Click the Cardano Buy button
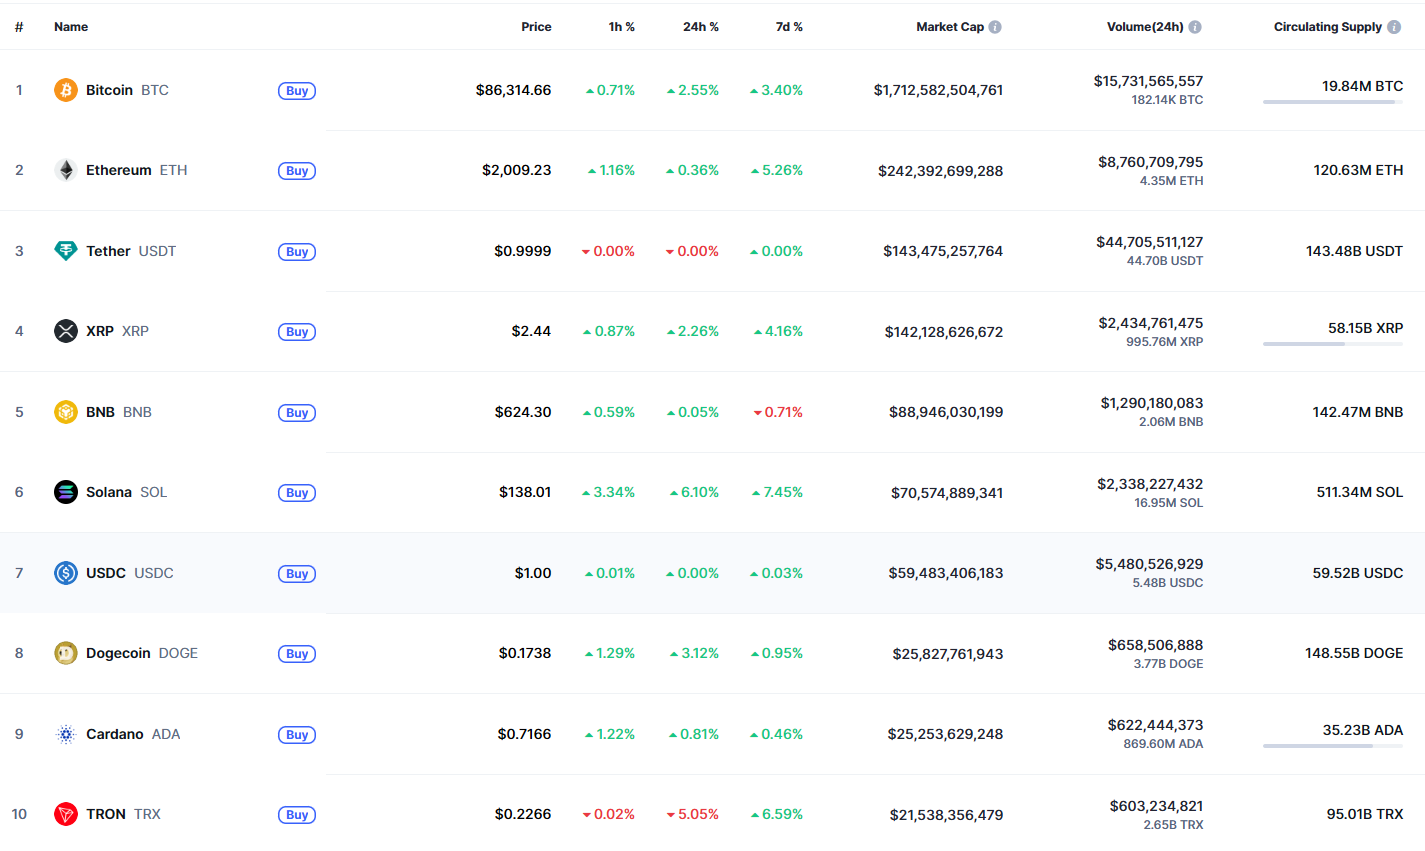The image size is (1425, 851). [297, 735]
